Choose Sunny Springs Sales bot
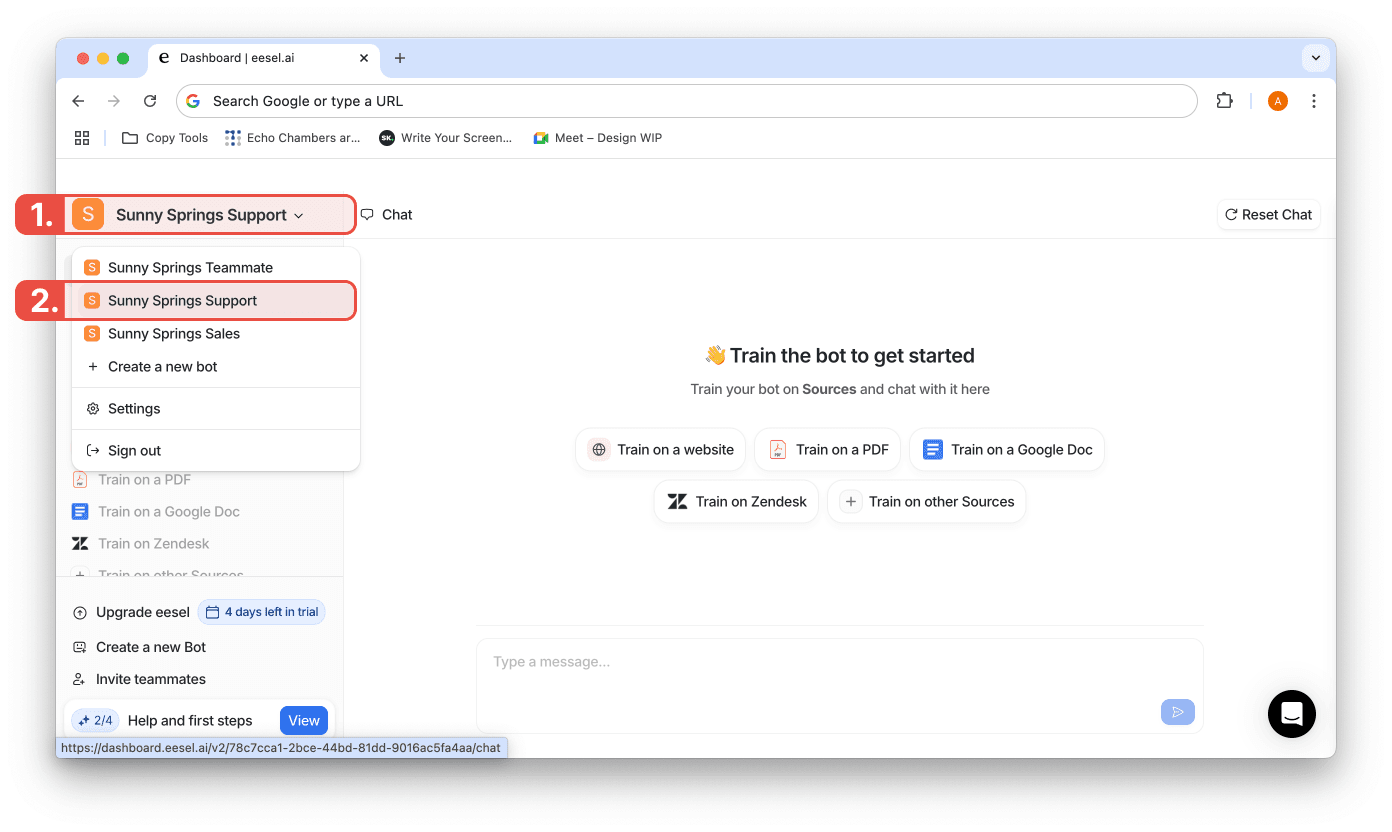 (x=174, y=334)
